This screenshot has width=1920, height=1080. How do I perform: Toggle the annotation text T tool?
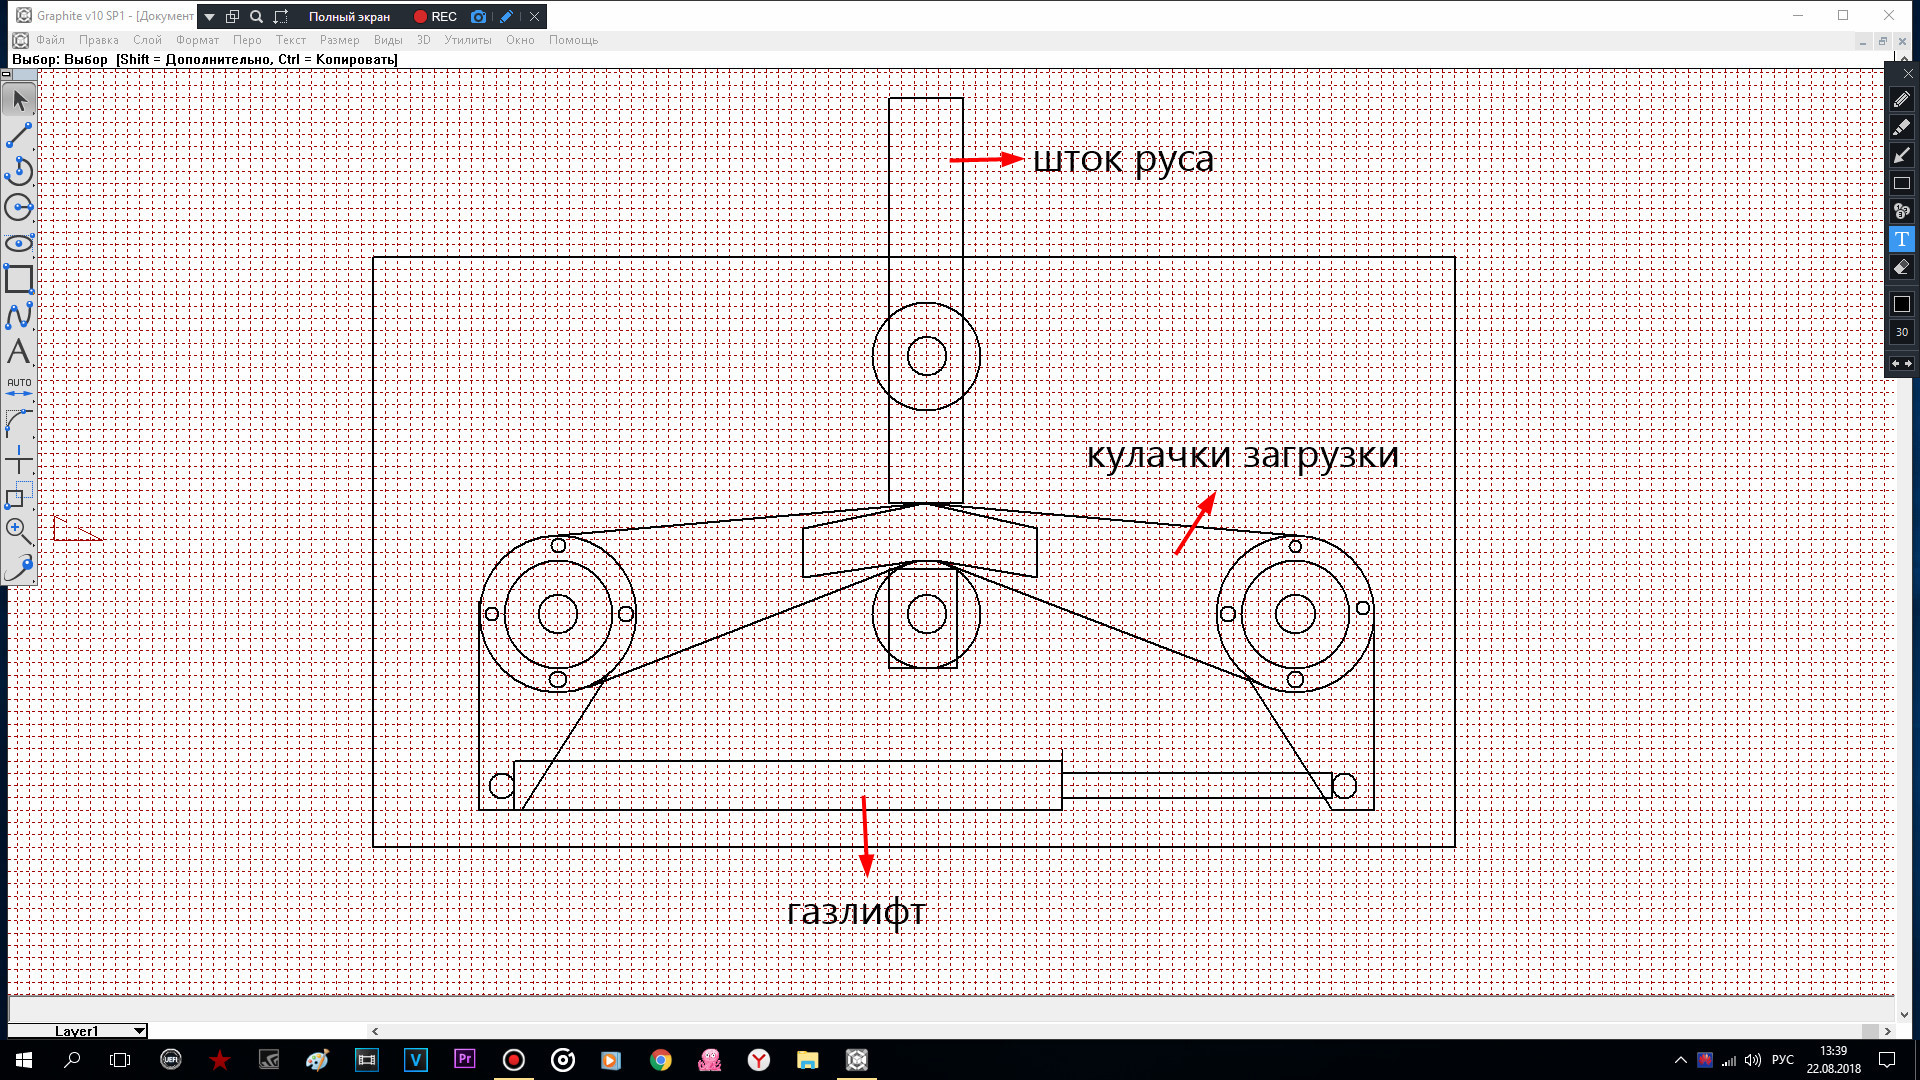point(1902,239)
